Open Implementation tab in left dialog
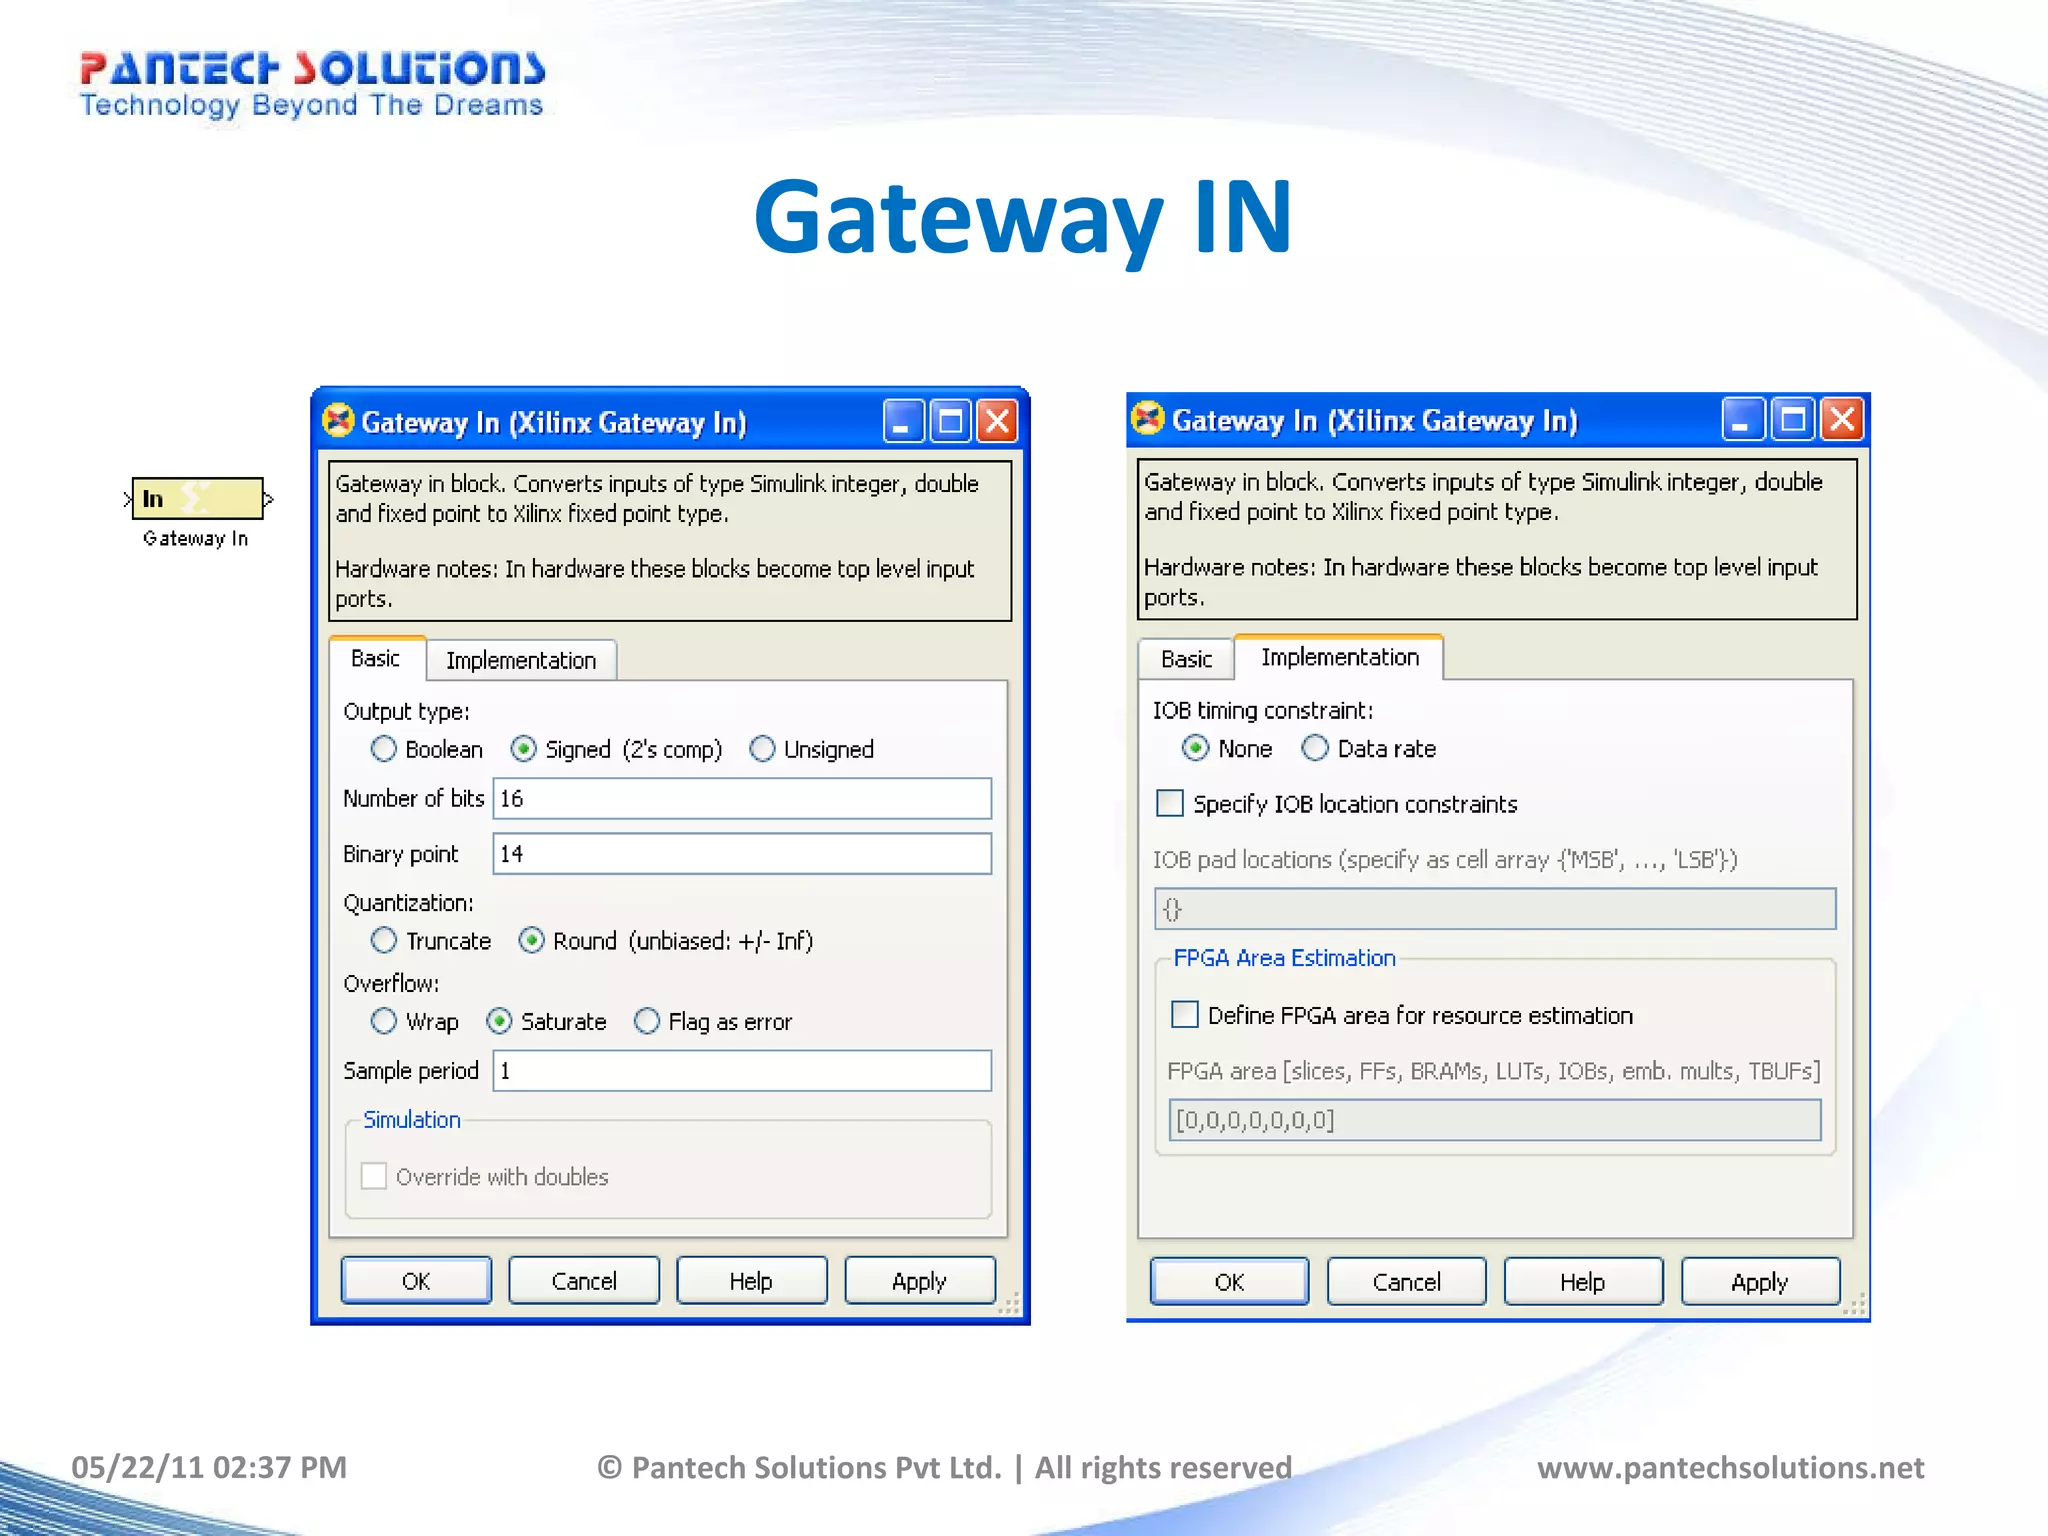 point(521,660)
